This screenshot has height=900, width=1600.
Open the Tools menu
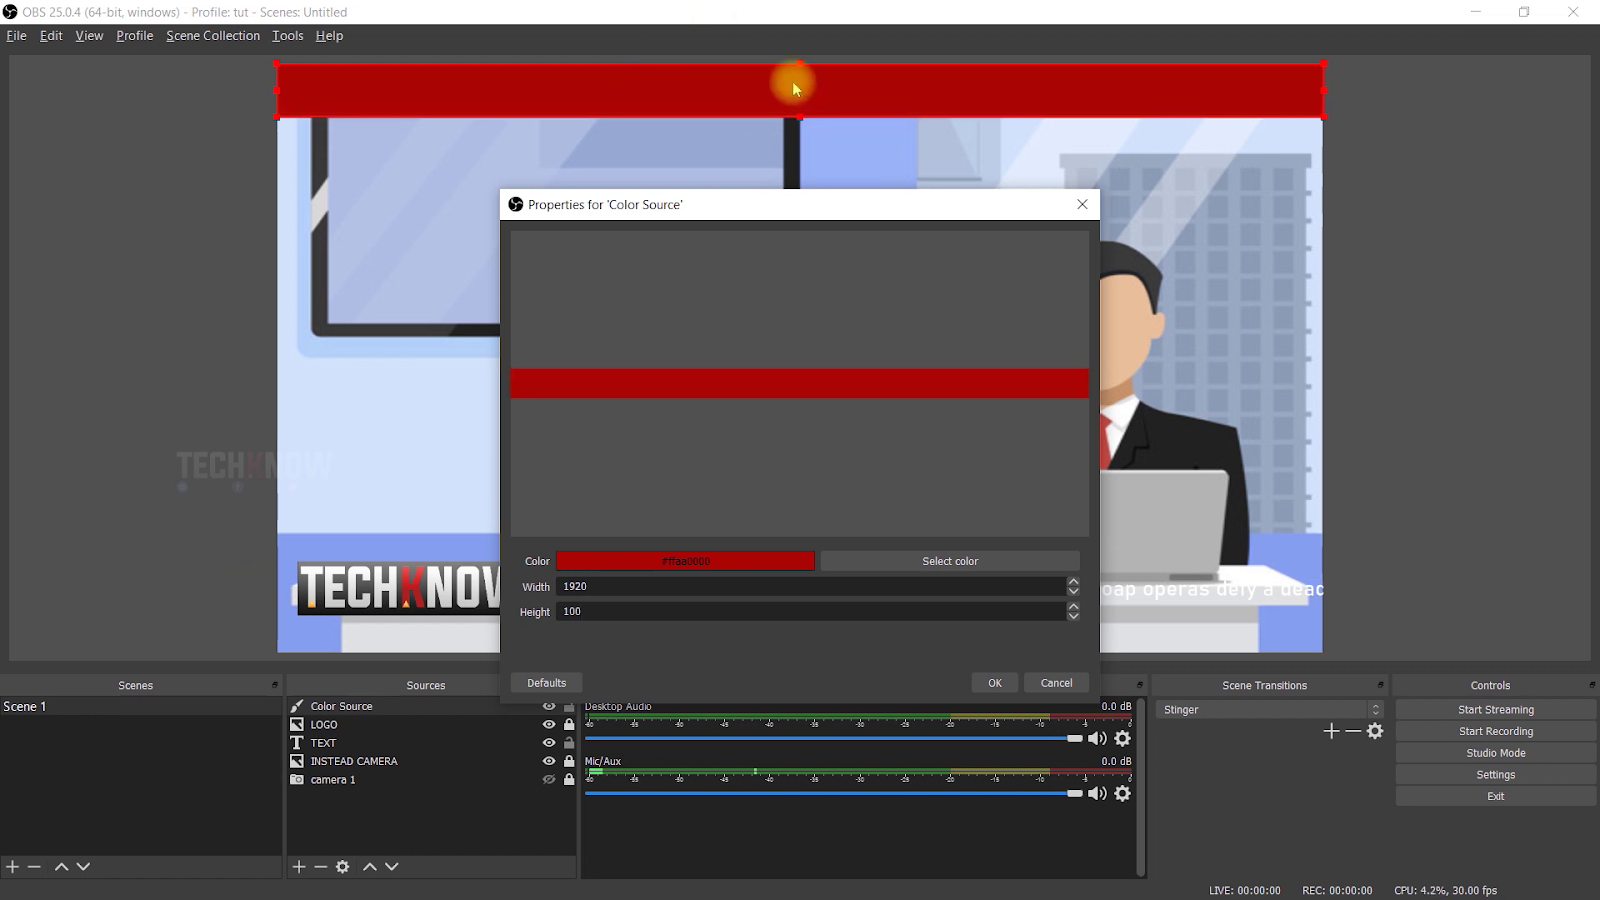[288, 36]
